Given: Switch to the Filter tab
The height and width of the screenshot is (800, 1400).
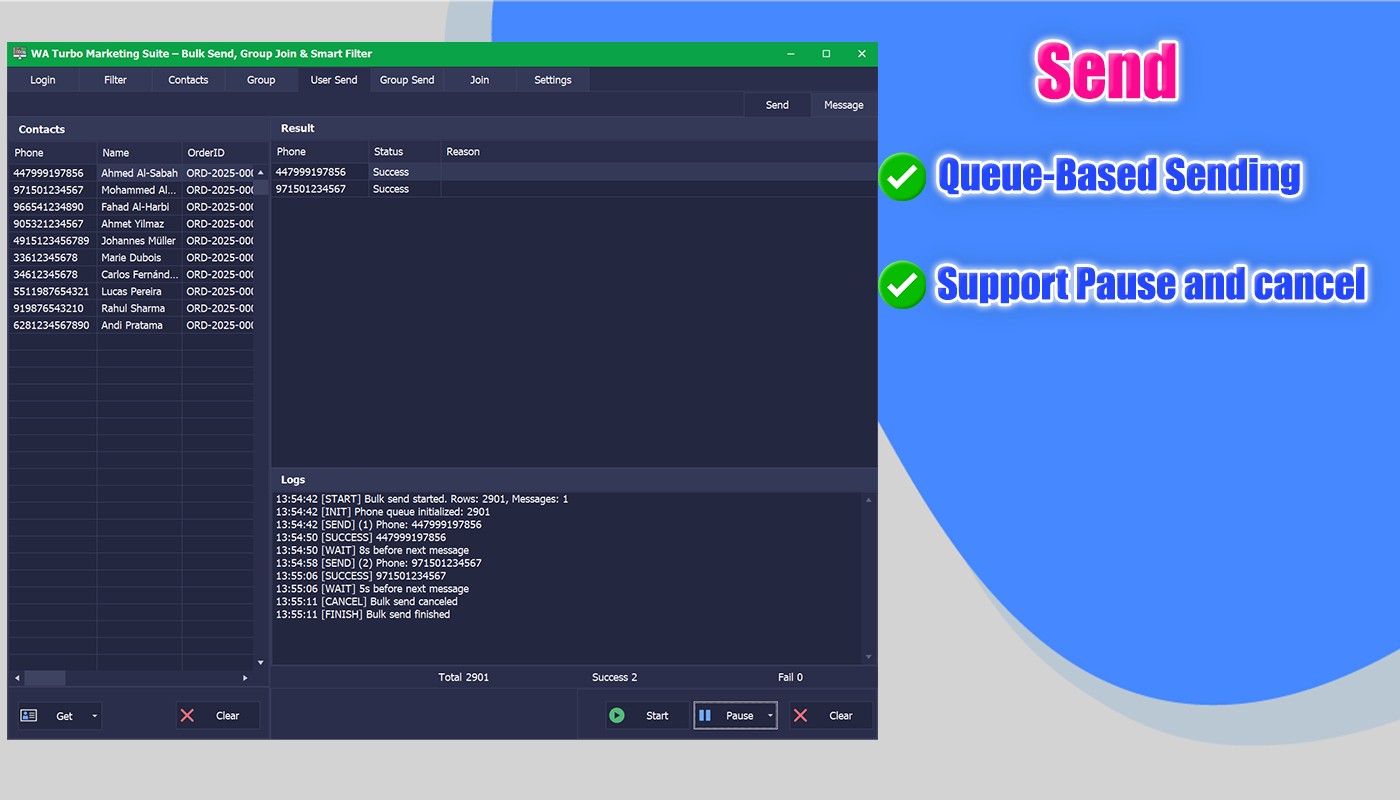Looking at the screenshot, I should coord(116,80).
